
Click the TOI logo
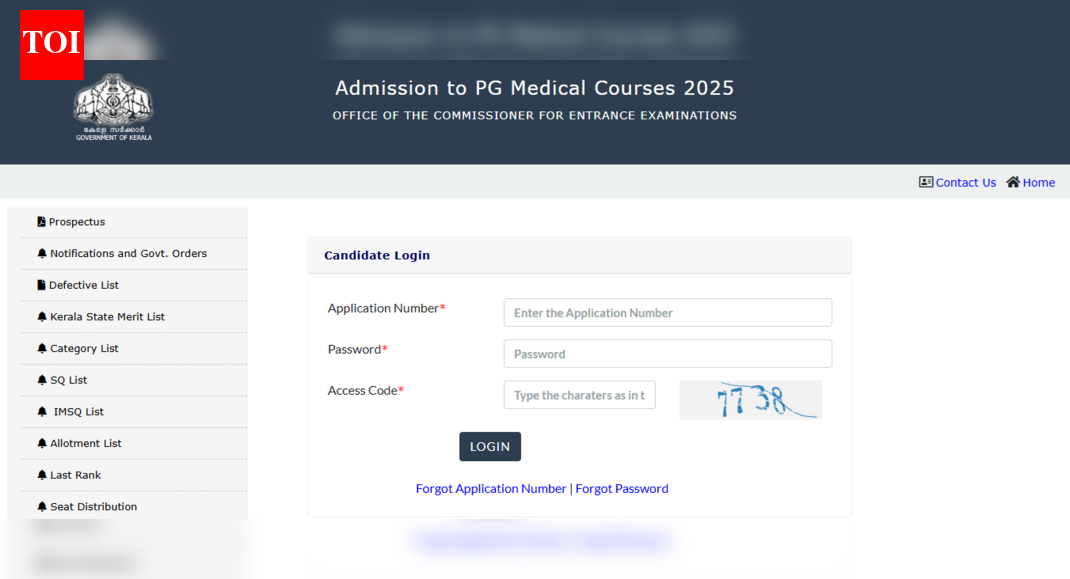coord(50,44)
